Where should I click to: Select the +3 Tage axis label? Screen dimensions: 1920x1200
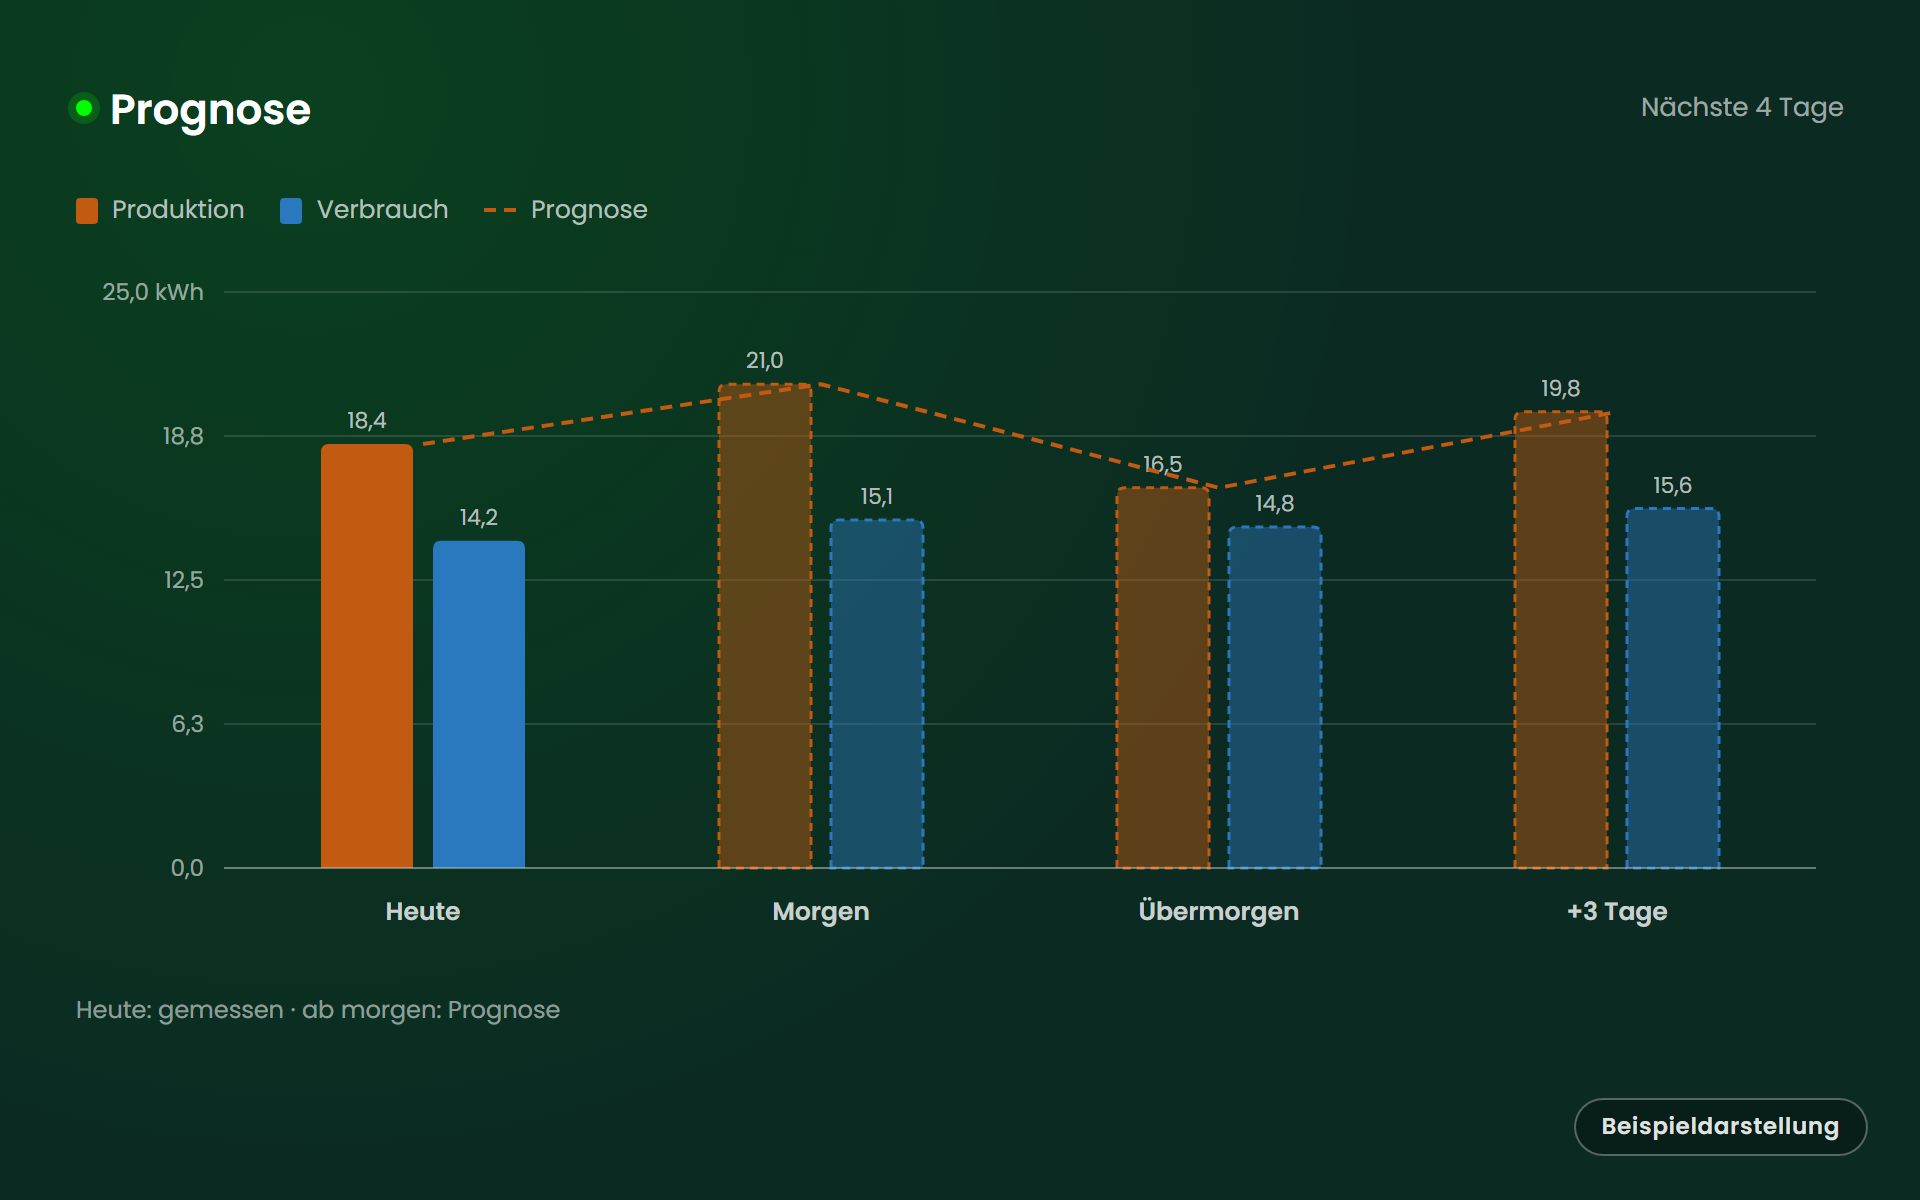click(1617, 912)
